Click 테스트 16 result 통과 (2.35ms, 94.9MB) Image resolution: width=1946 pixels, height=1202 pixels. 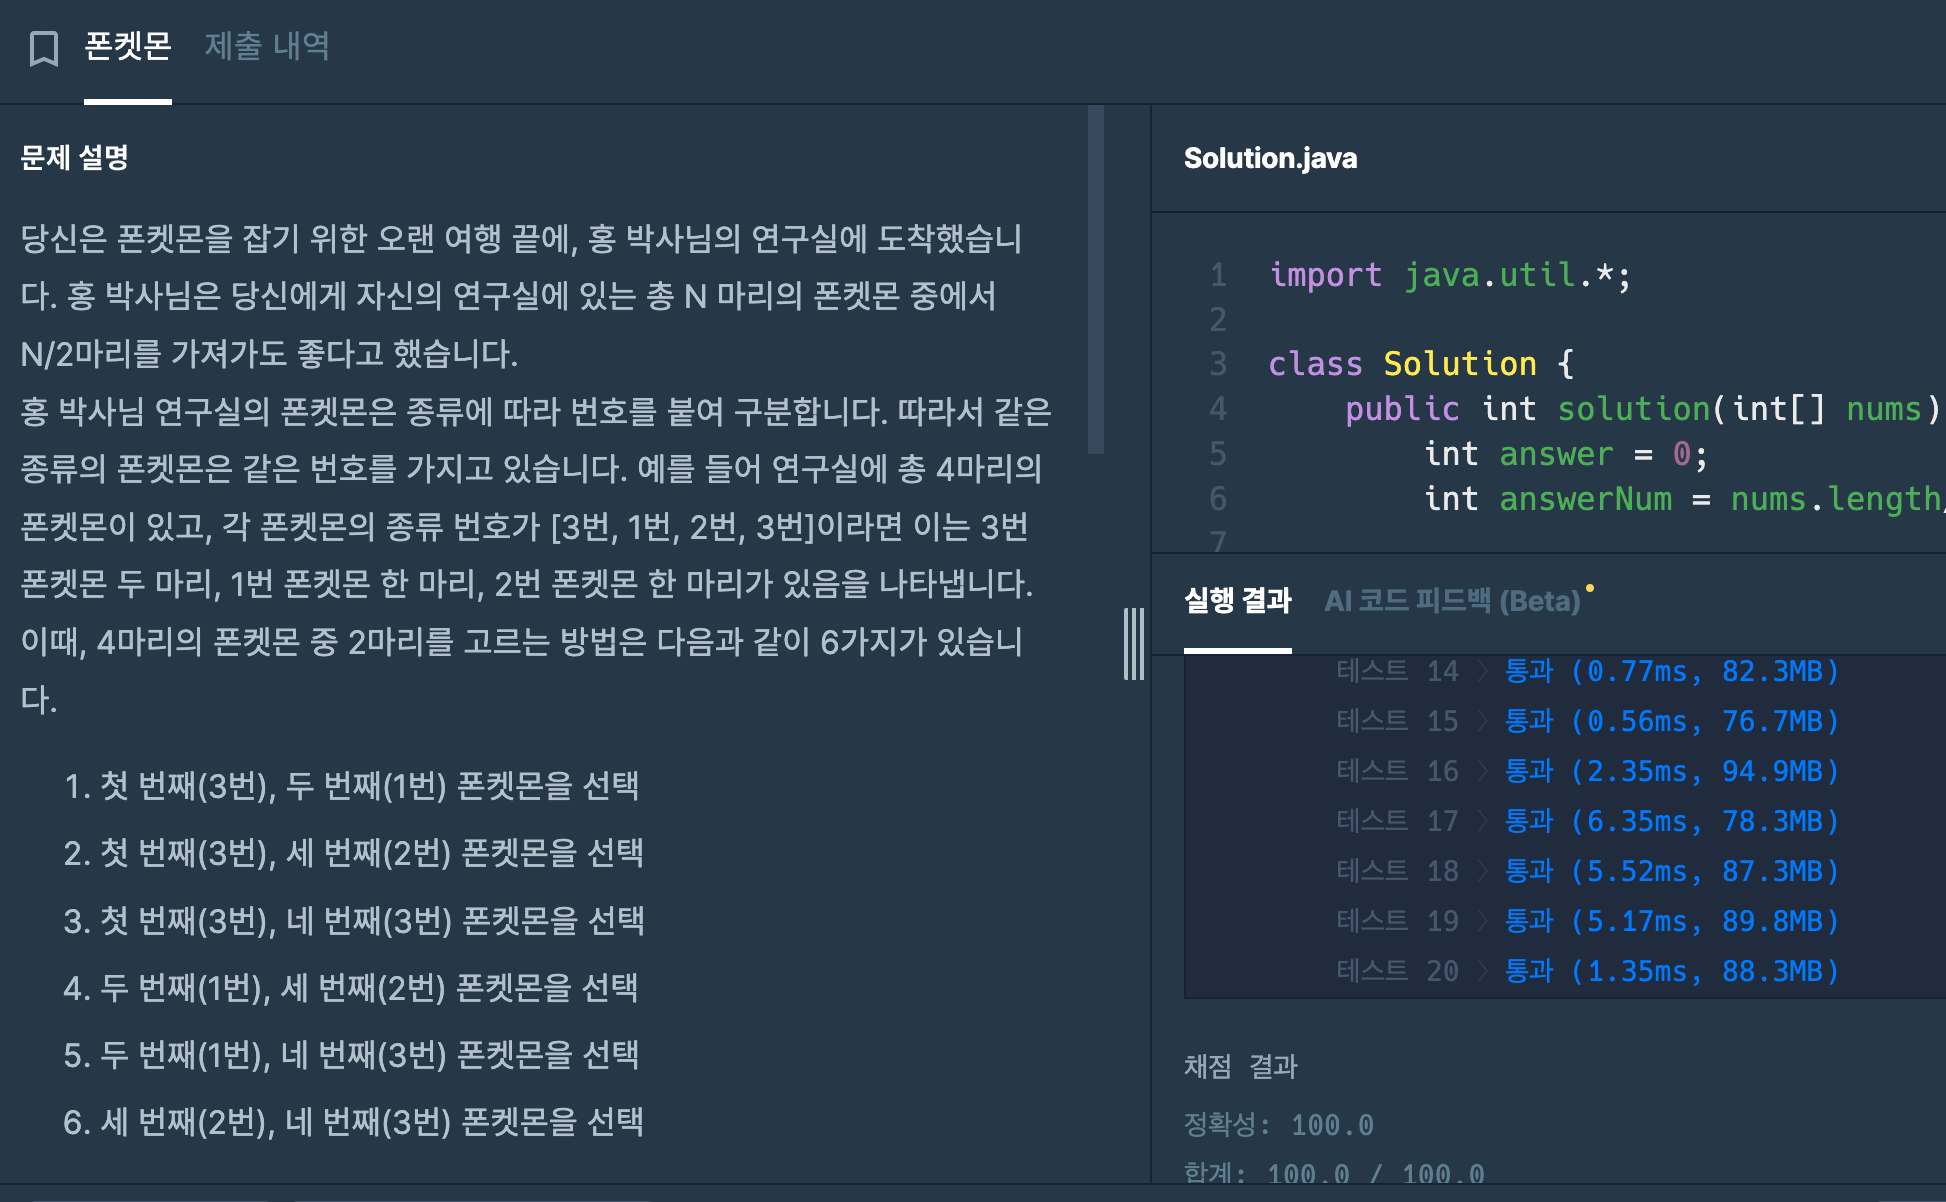point(1672,771)
